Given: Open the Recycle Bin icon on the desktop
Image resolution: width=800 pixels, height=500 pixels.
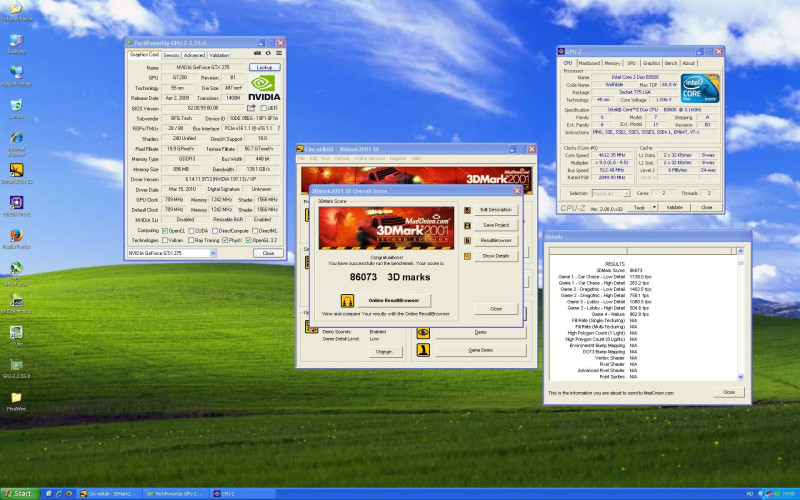Looking at the screenshot, I should coord(16,105).
